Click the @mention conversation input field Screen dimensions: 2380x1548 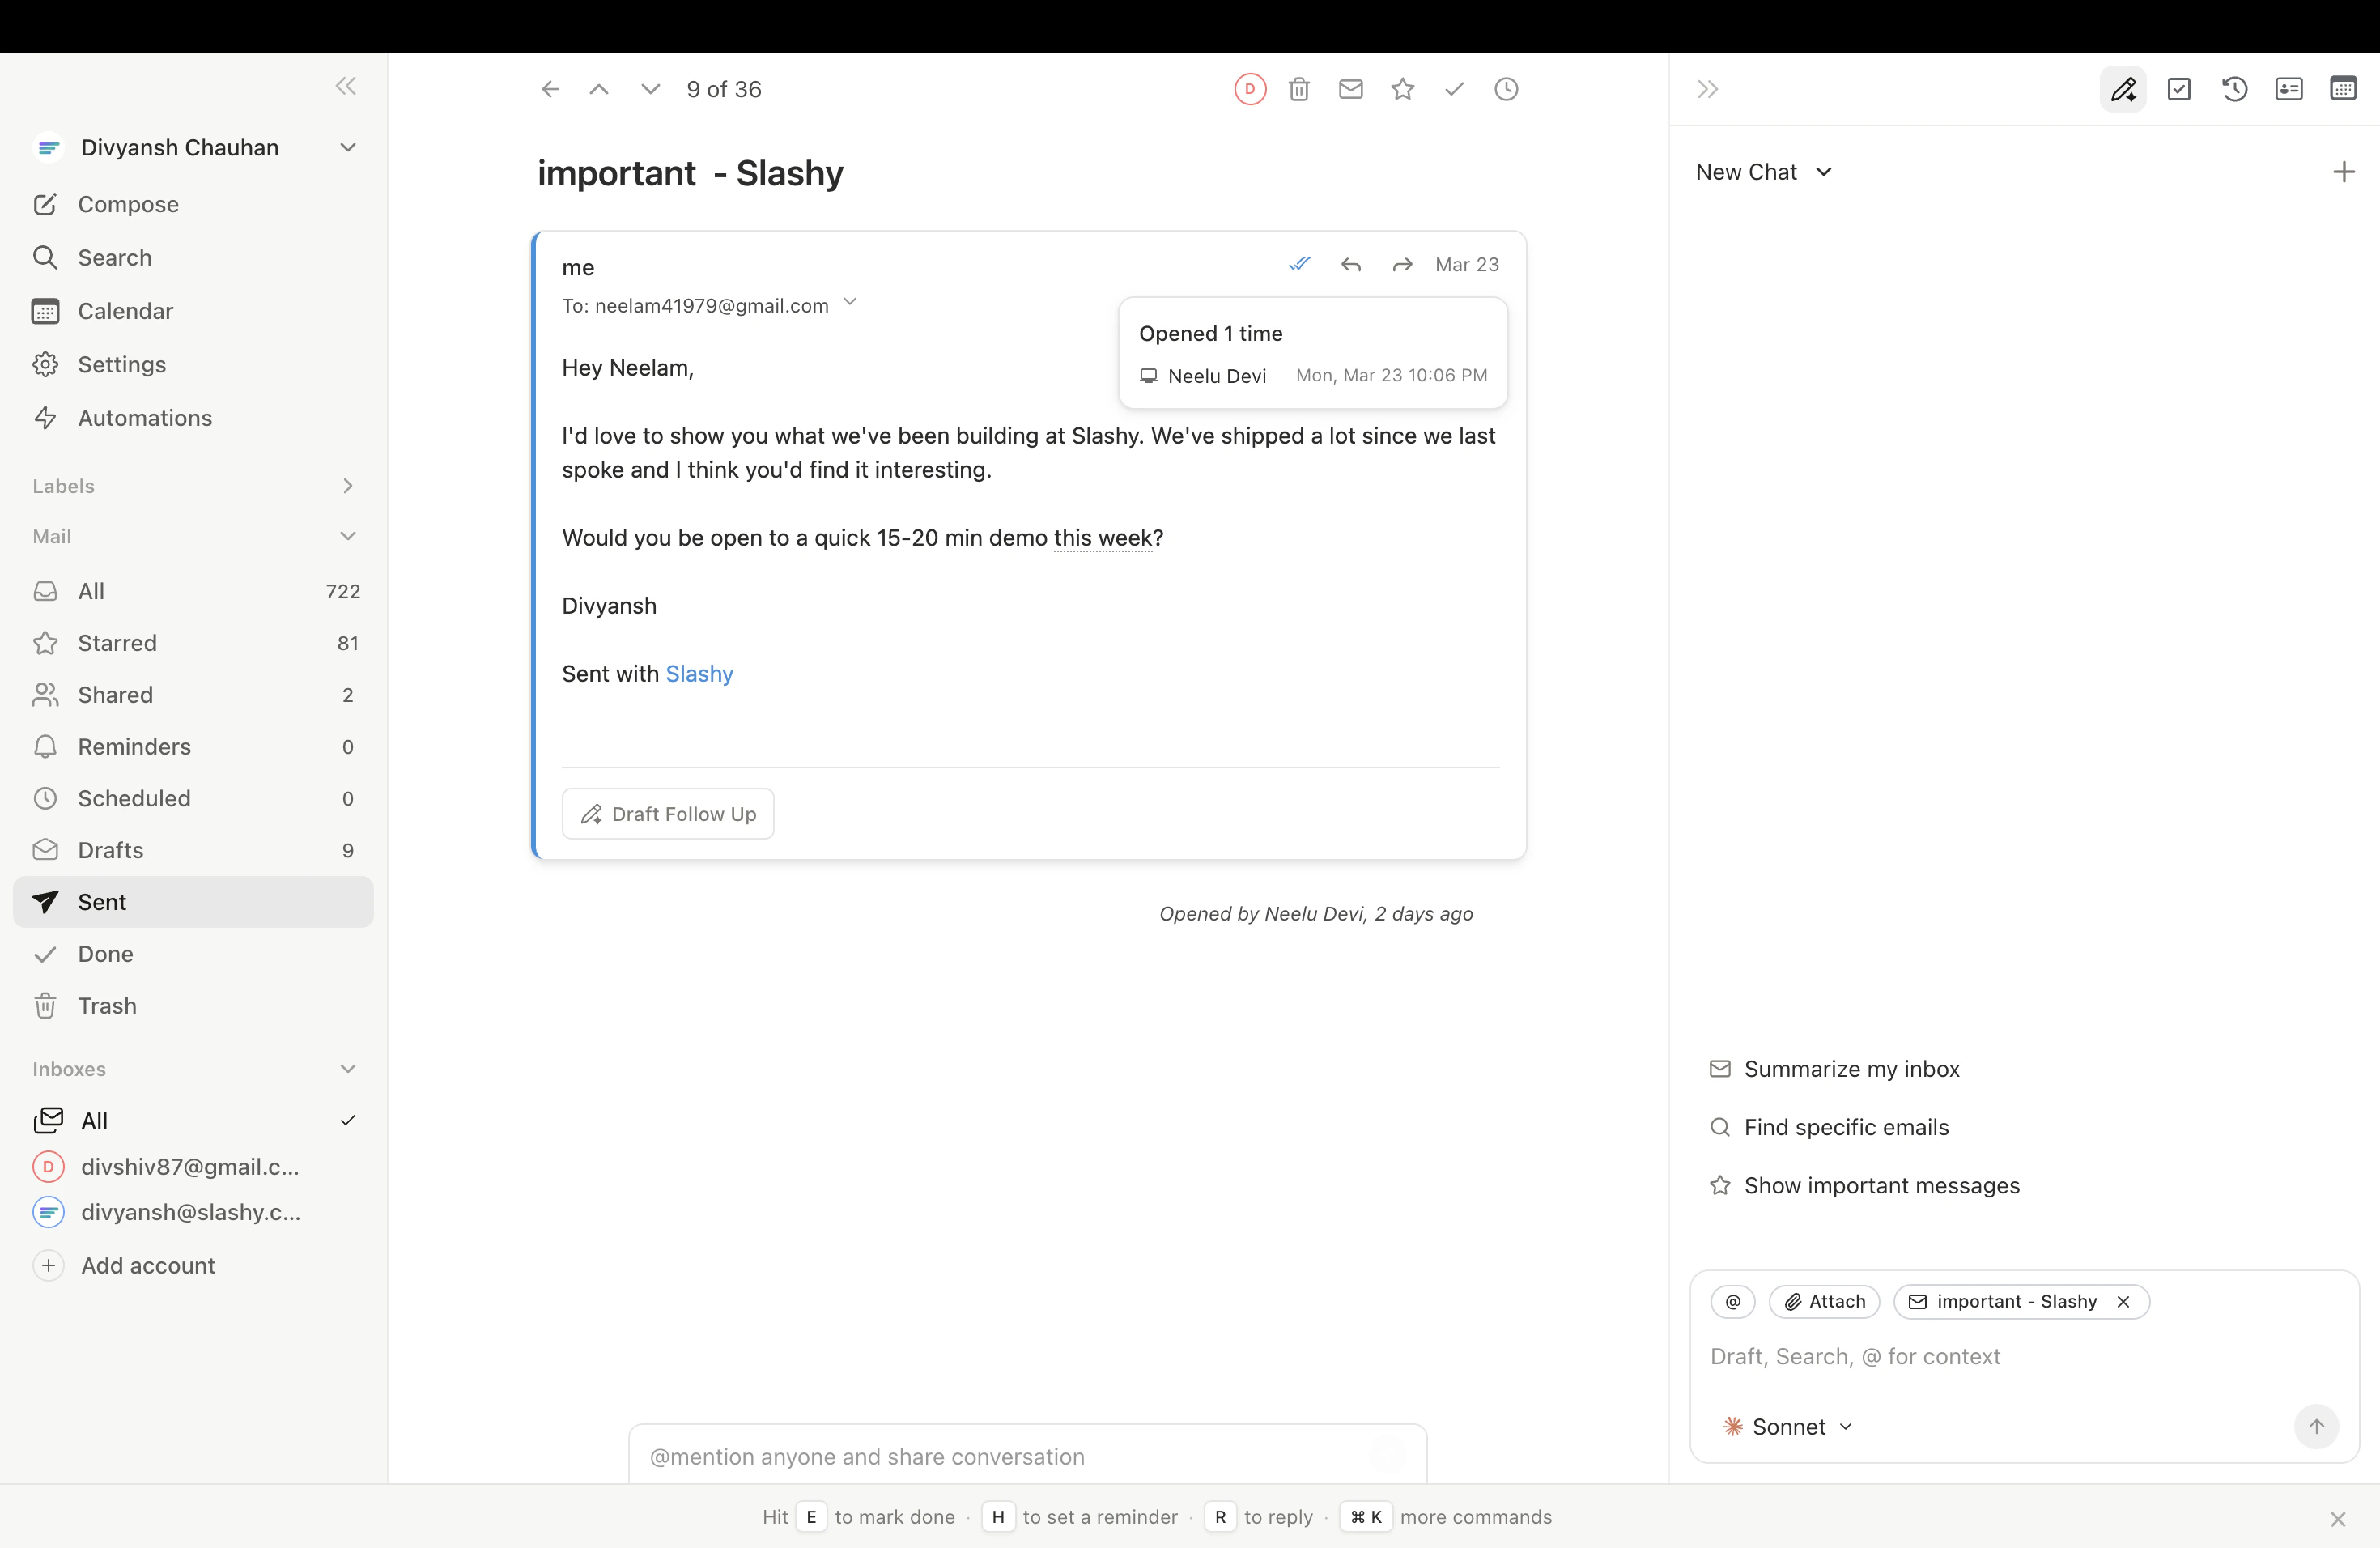coord(1000,1457)
